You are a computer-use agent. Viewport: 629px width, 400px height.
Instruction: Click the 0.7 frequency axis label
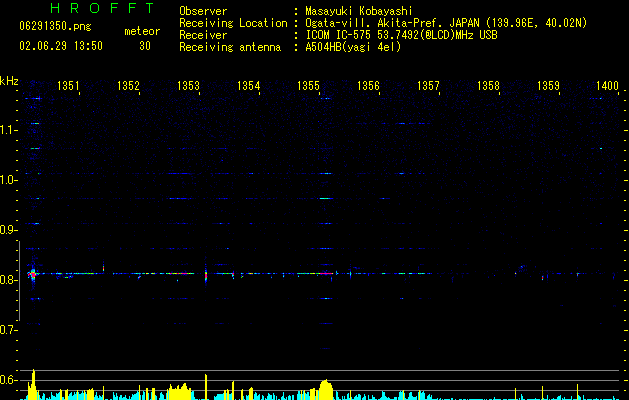coord(8,330)
